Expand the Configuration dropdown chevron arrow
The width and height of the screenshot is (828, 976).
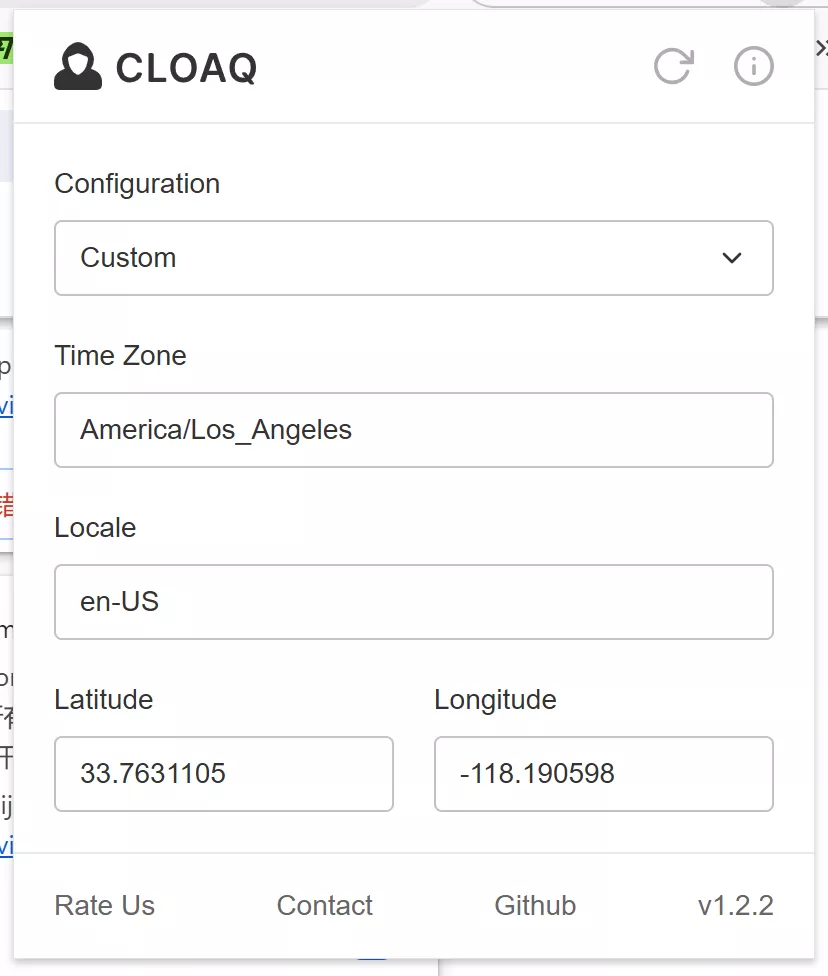point(732,258)
